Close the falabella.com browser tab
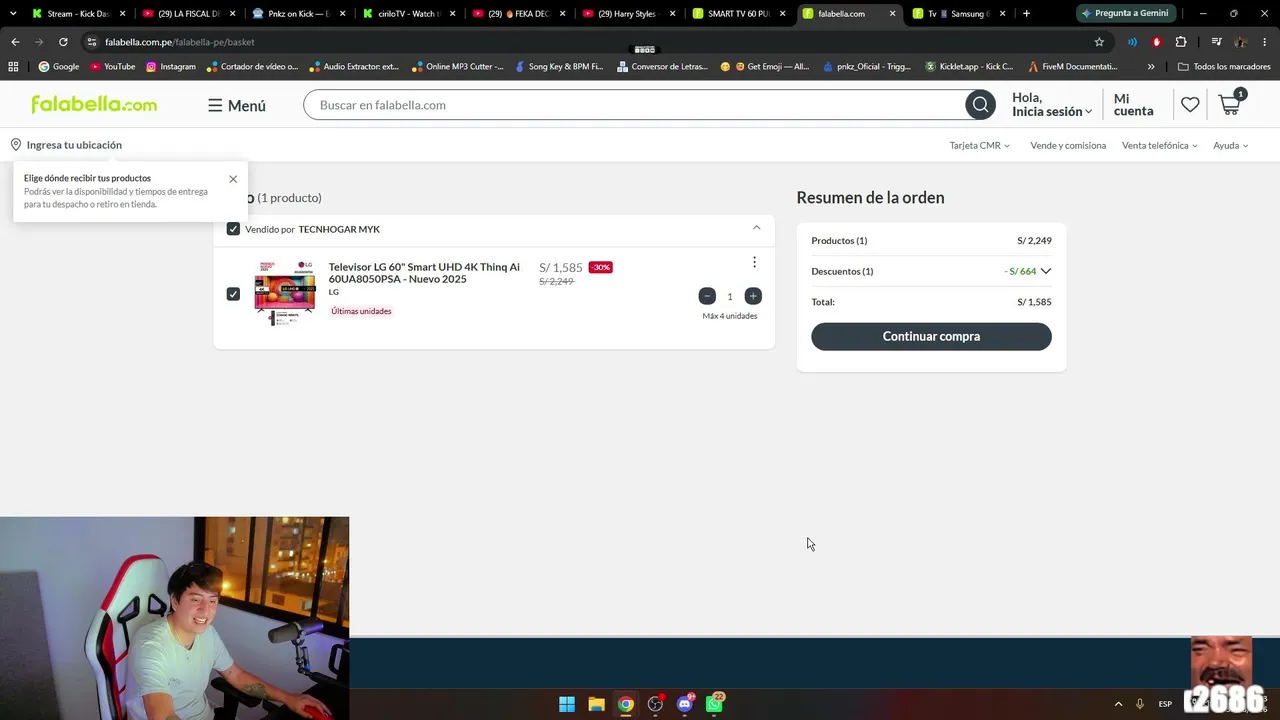This screenshot has height=720, width=1280. pos(892,14)
